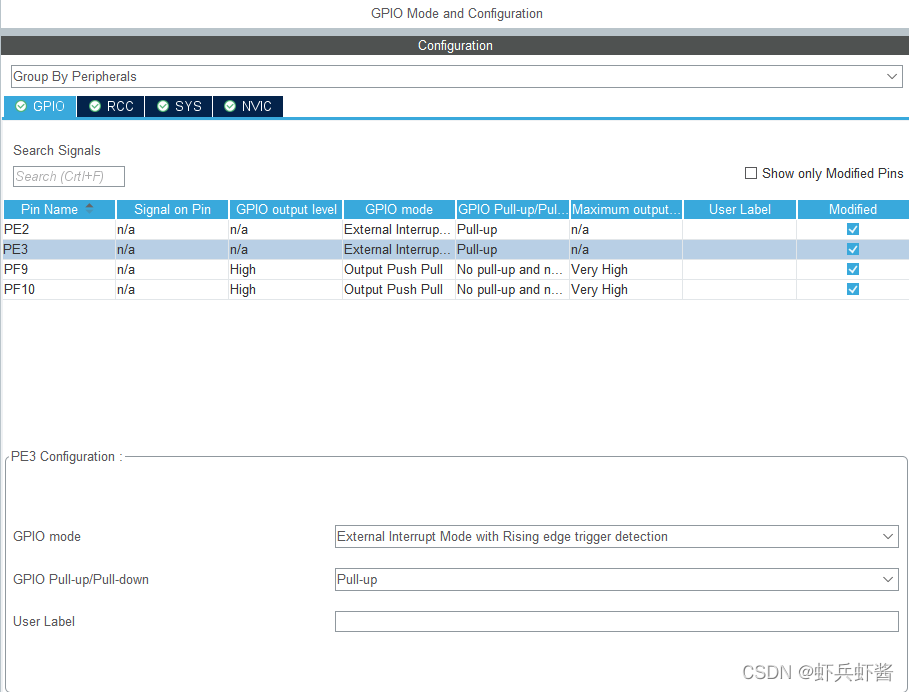909x692 pixels.
Task: Click the Signal on Pin column header
Action: (x=172, y=209)
